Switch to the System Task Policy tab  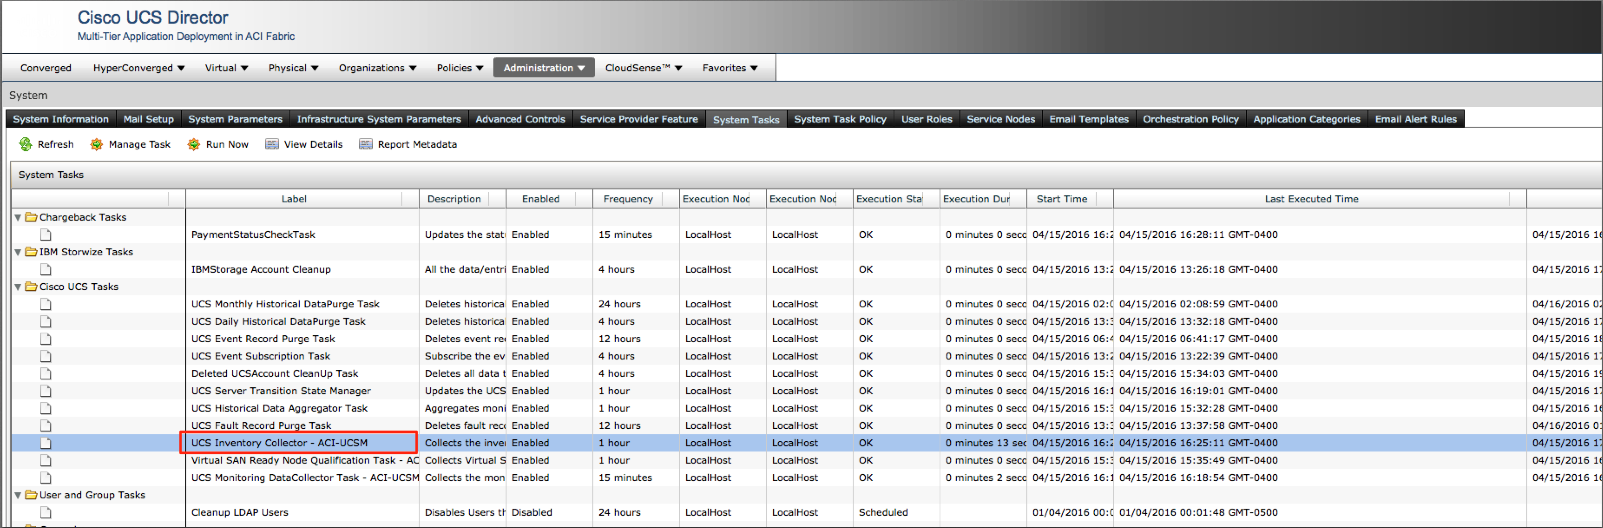coord(840,119)
